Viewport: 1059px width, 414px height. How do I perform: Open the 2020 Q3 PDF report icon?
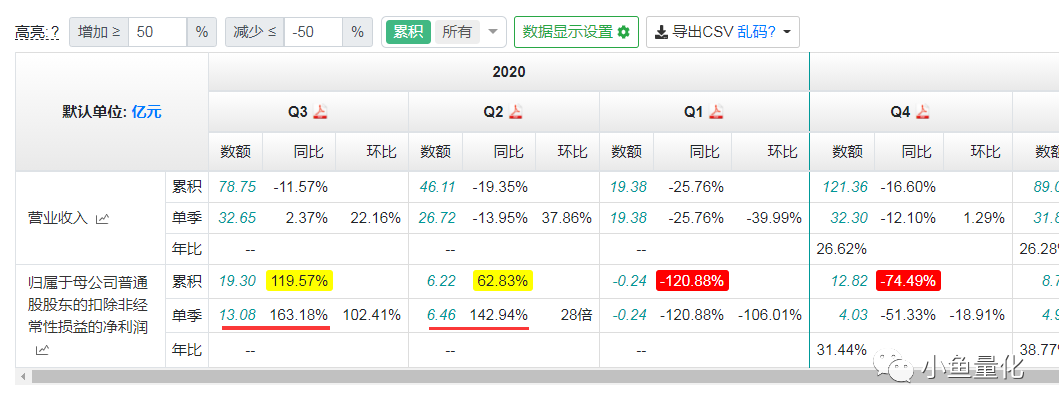[x=320, y=112]
